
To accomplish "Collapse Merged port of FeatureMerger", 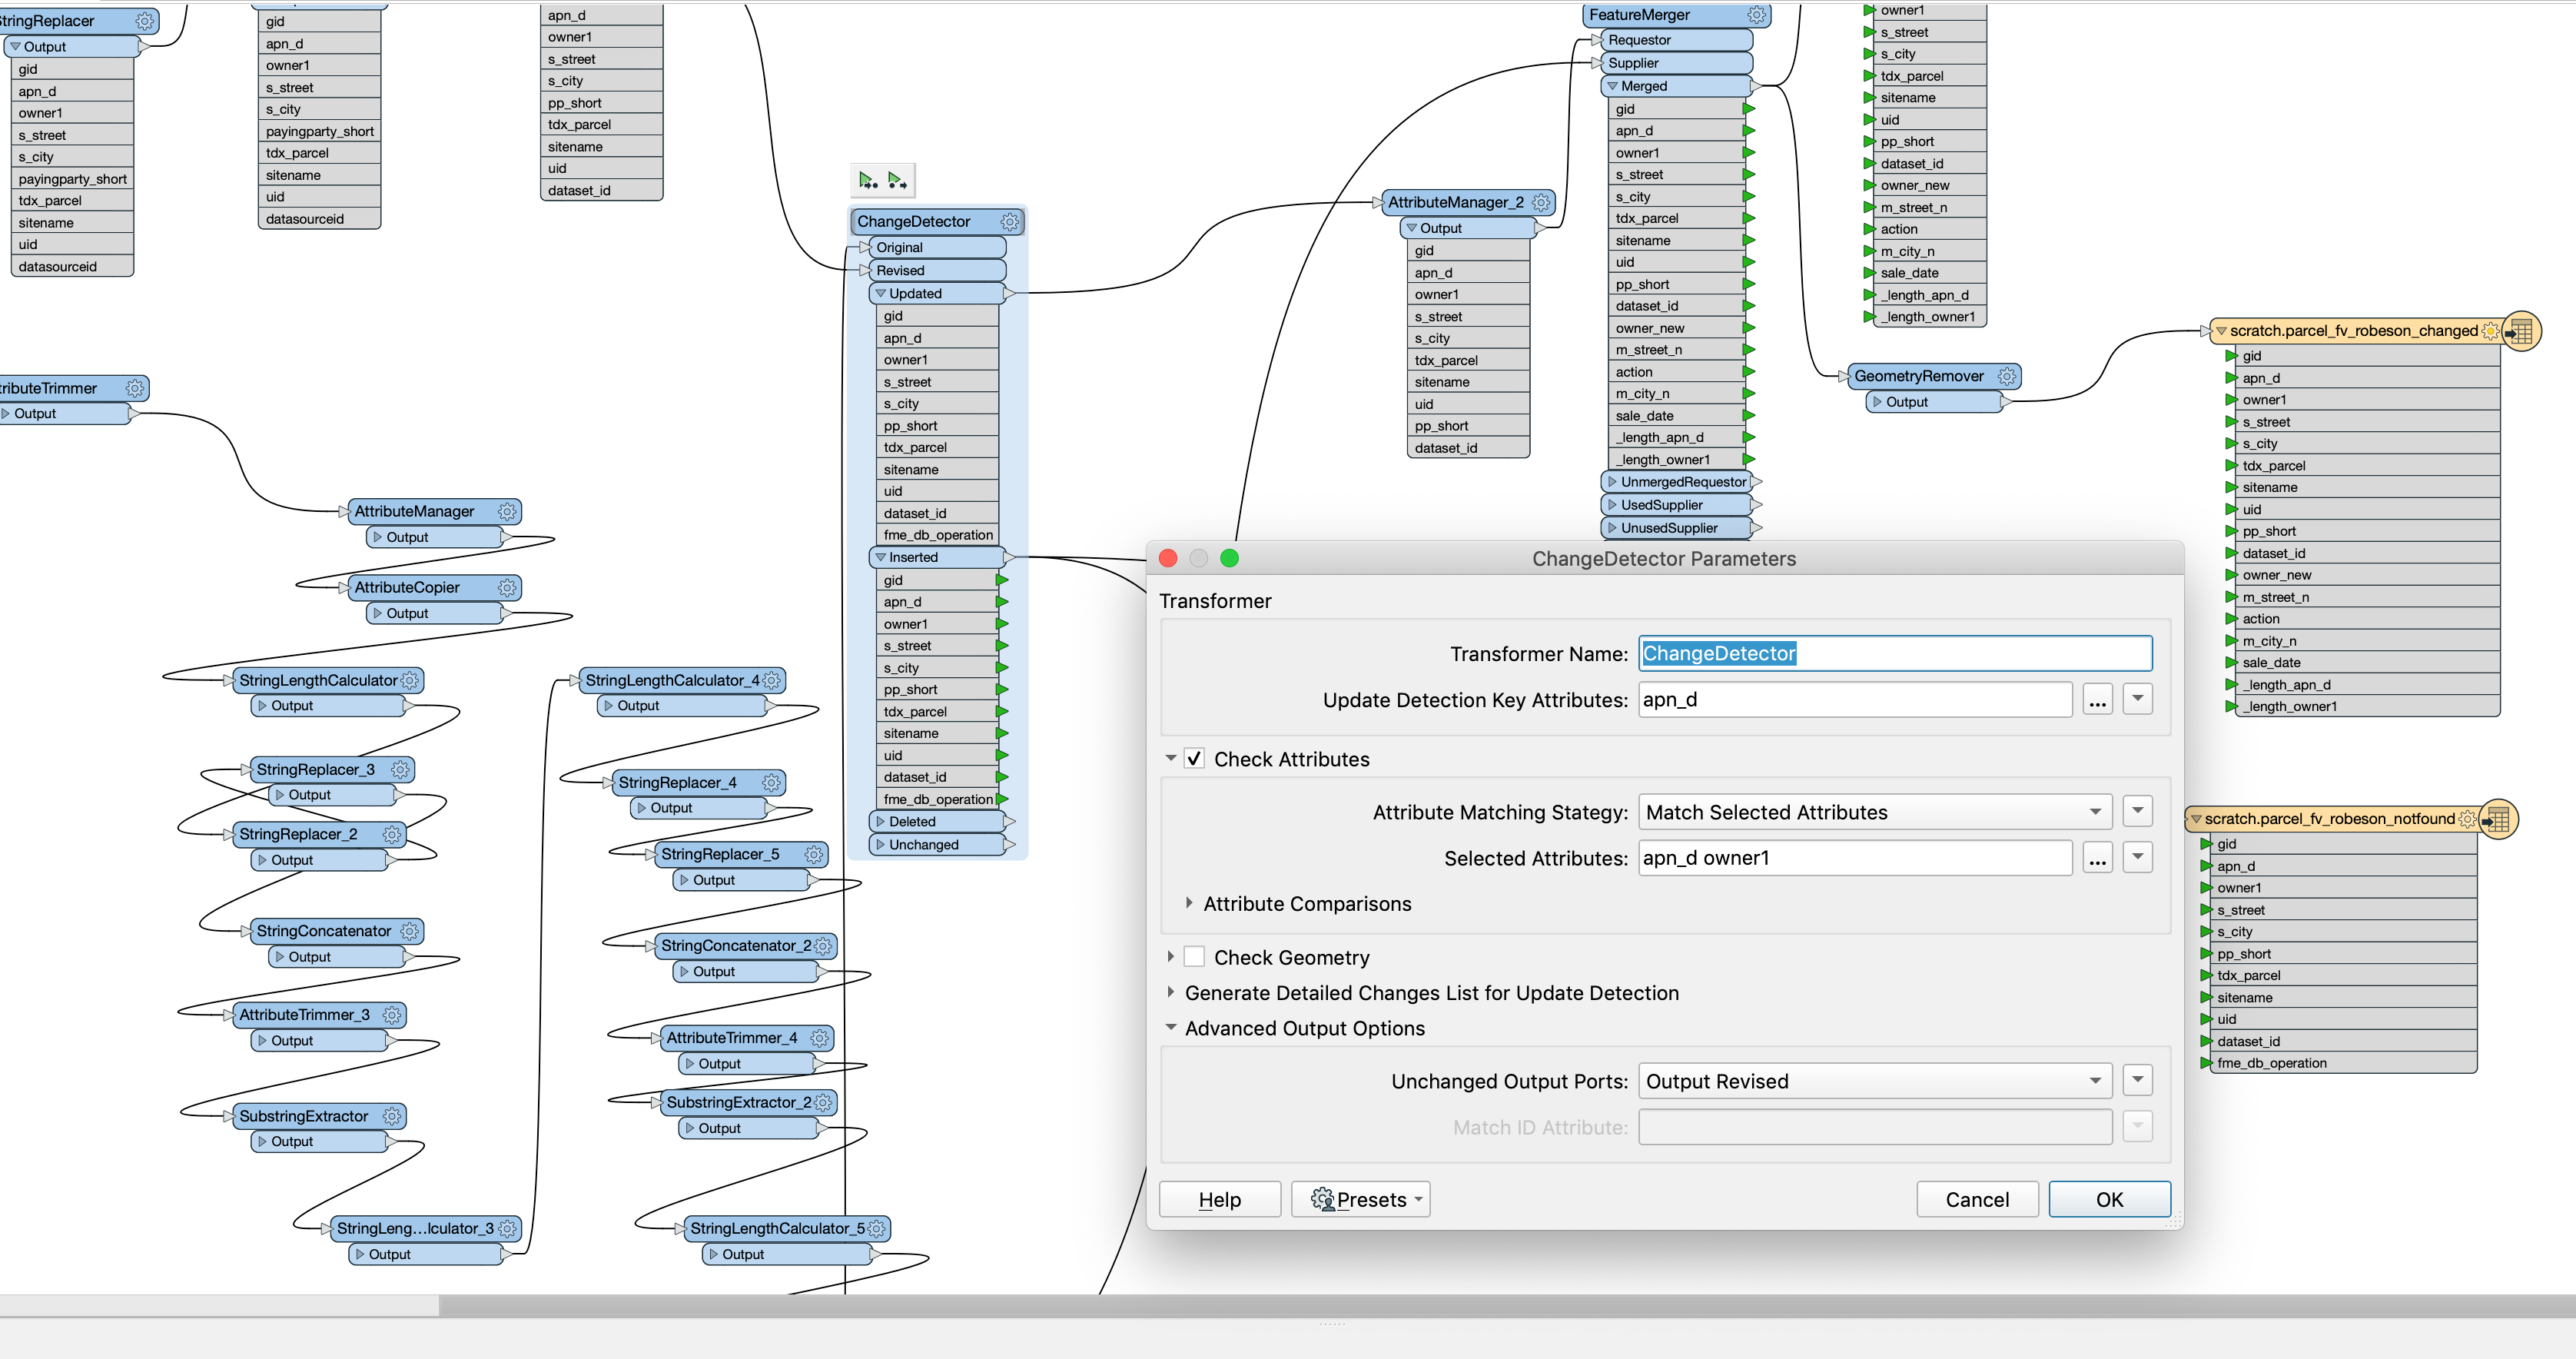I will tap(1612, 86).
